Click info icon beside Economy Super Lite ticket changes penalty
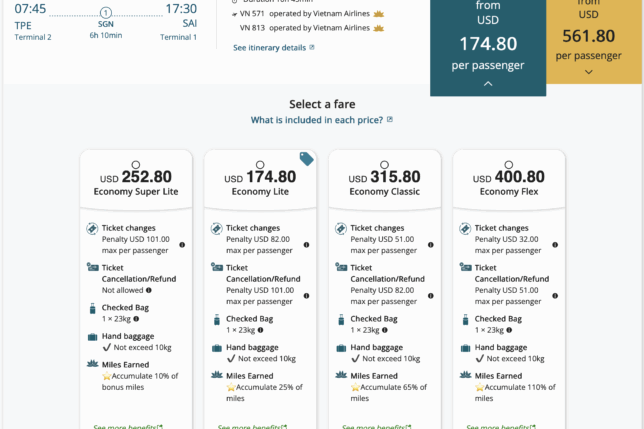 click(182, 244)
